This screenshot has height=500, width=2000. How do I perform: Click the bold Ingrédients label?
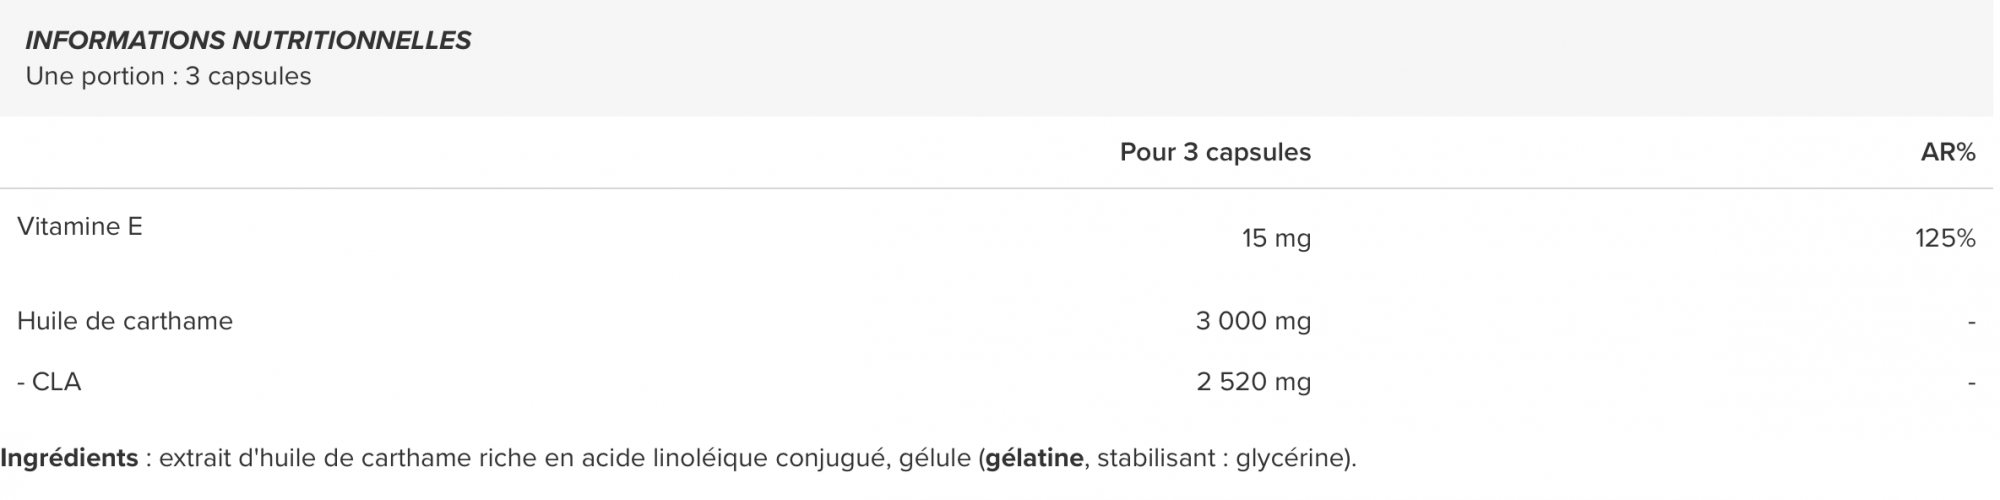click(x=69, y=459)
